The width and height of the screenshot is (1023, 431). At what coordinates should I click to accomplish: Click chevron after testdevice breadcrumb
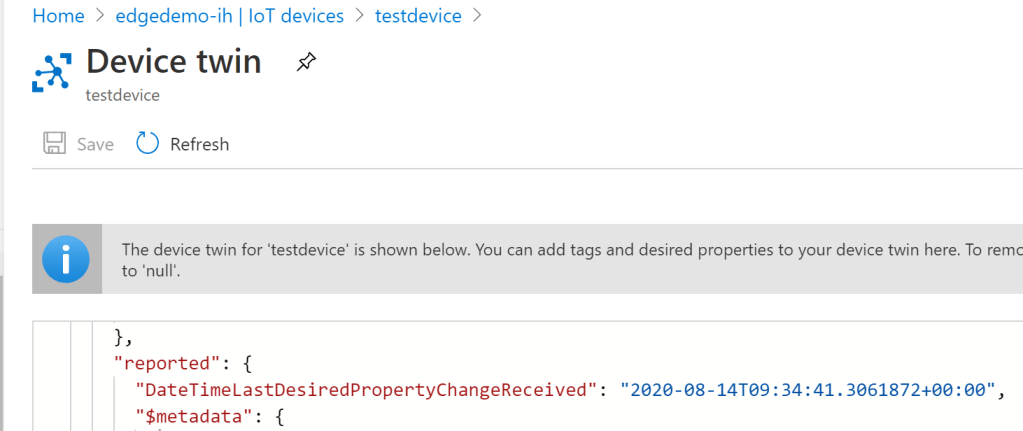476,16
